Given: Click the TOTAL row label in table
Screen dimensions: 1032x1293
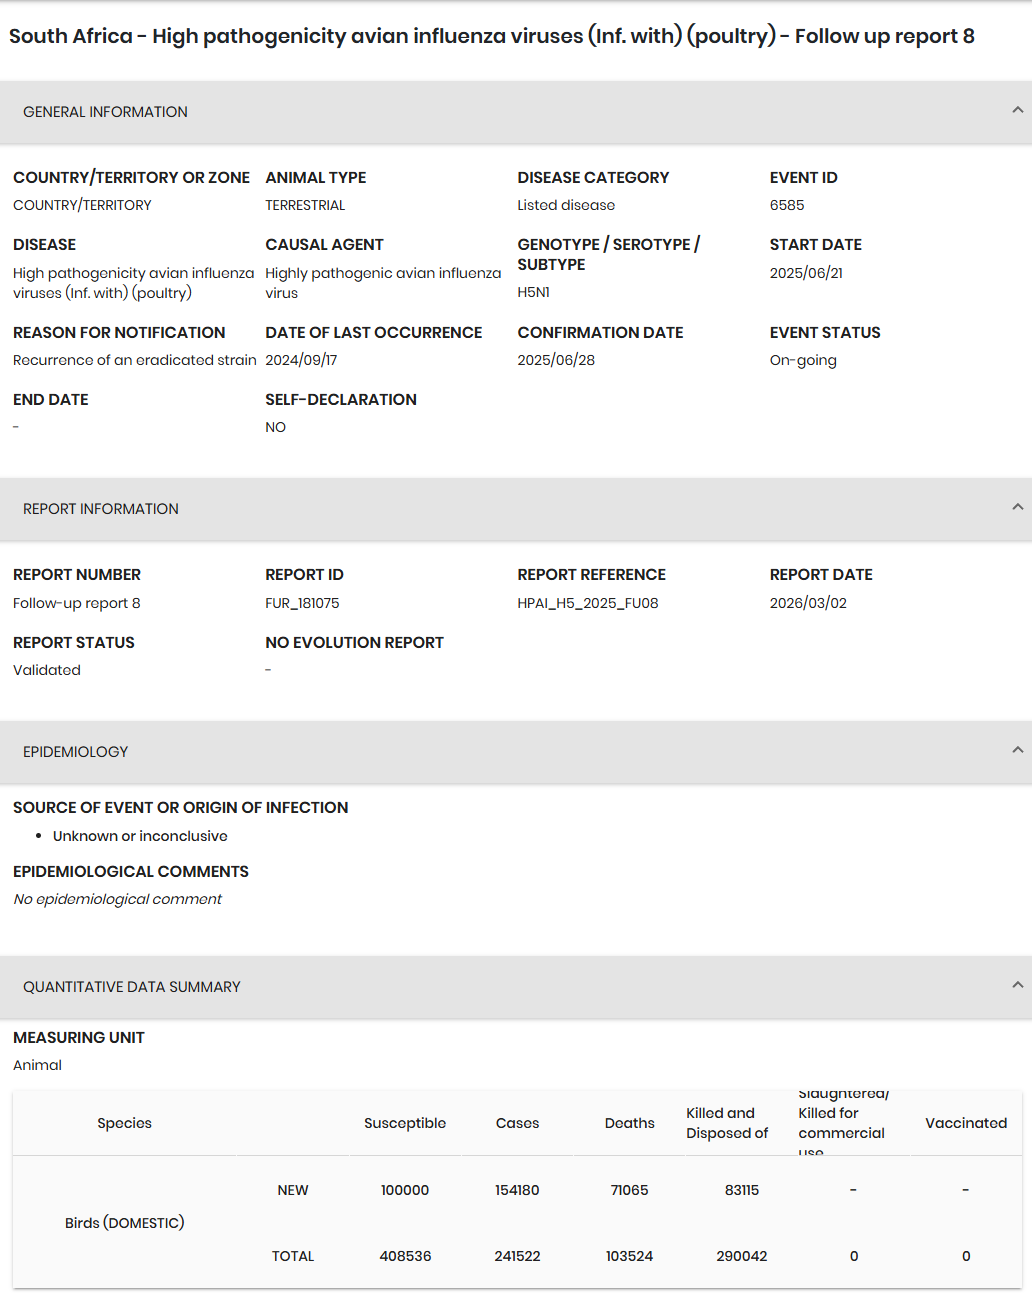Looking at the screenshot, I should point(293,1256).
